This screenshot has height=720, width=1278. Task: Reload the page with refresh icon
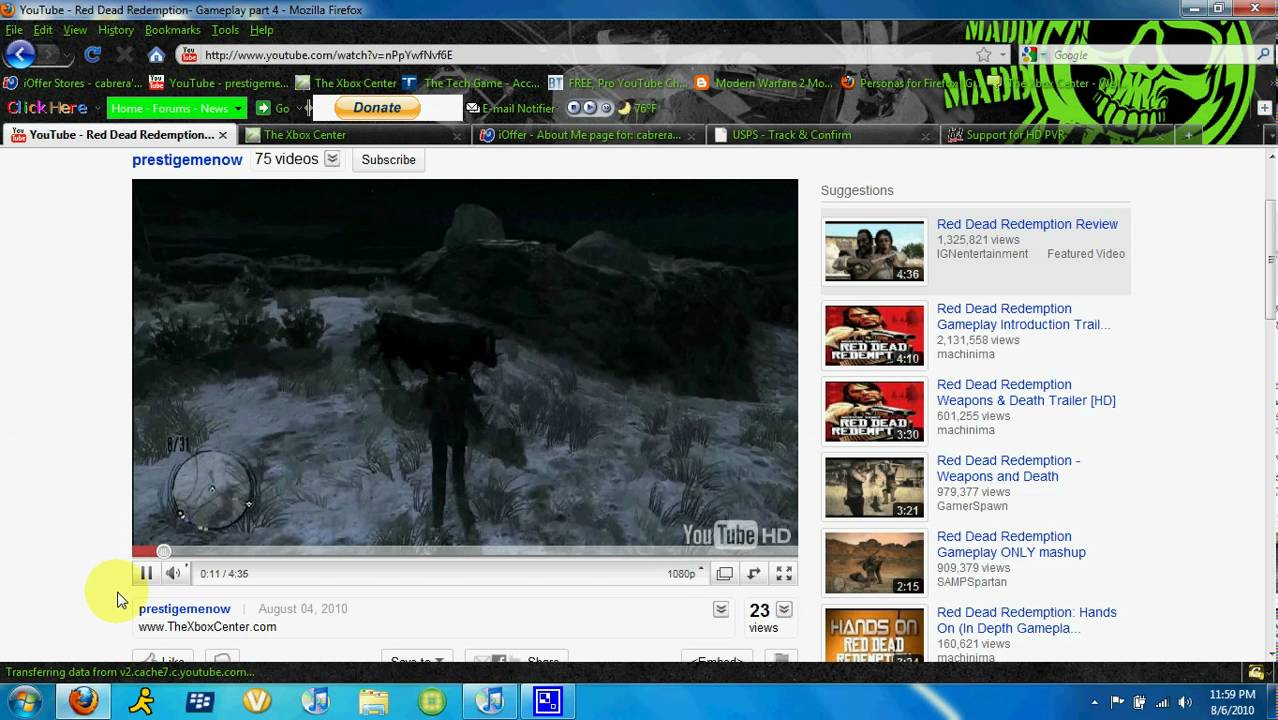pos(93,55)
